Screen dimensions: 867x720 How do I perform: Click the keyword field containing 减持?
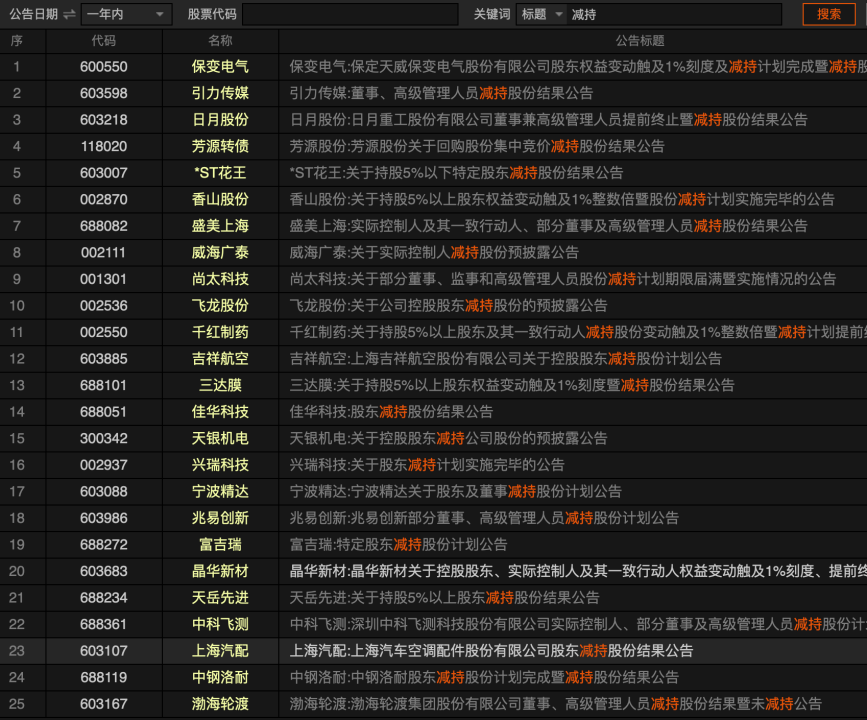click(x=675, y=14)
